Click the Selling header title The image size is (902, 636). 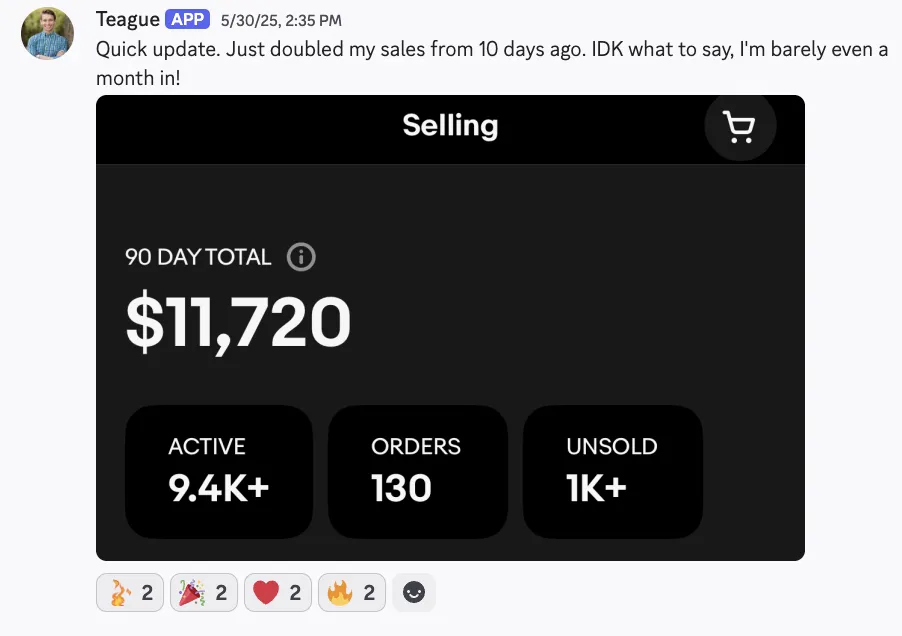[x=450, y=126]
